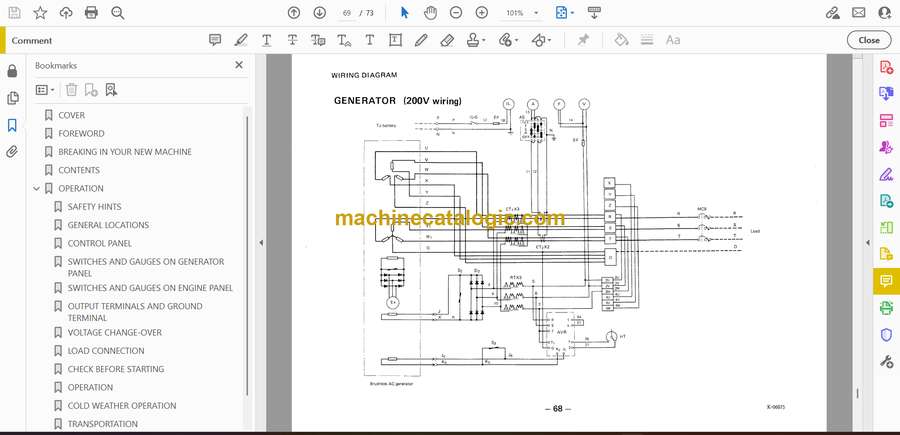Click the page number field

347,13
